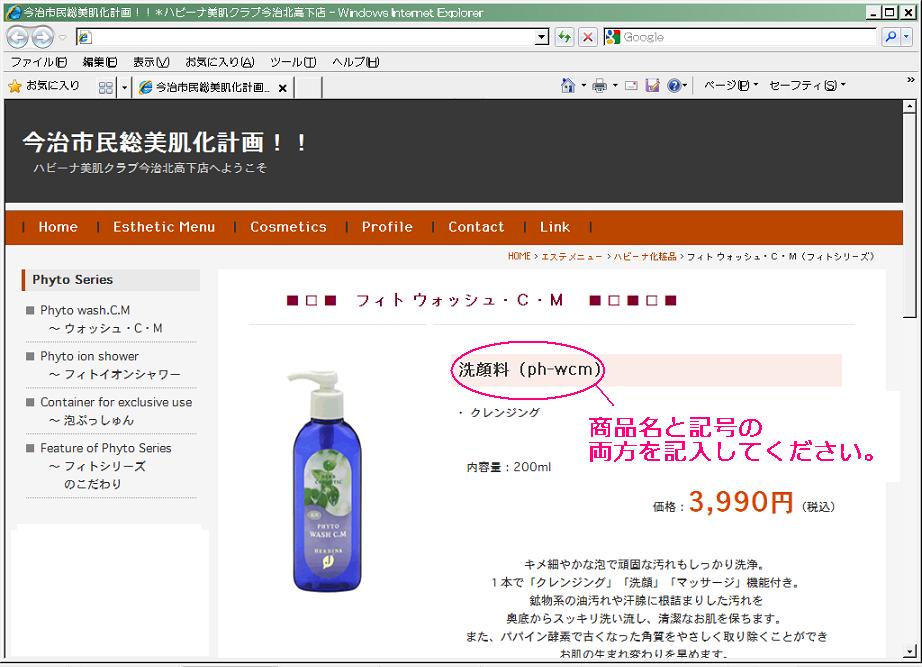Click the HOME breadcrumb link
The height and width of the screenshot is (667, 922).
click(519, 256)
